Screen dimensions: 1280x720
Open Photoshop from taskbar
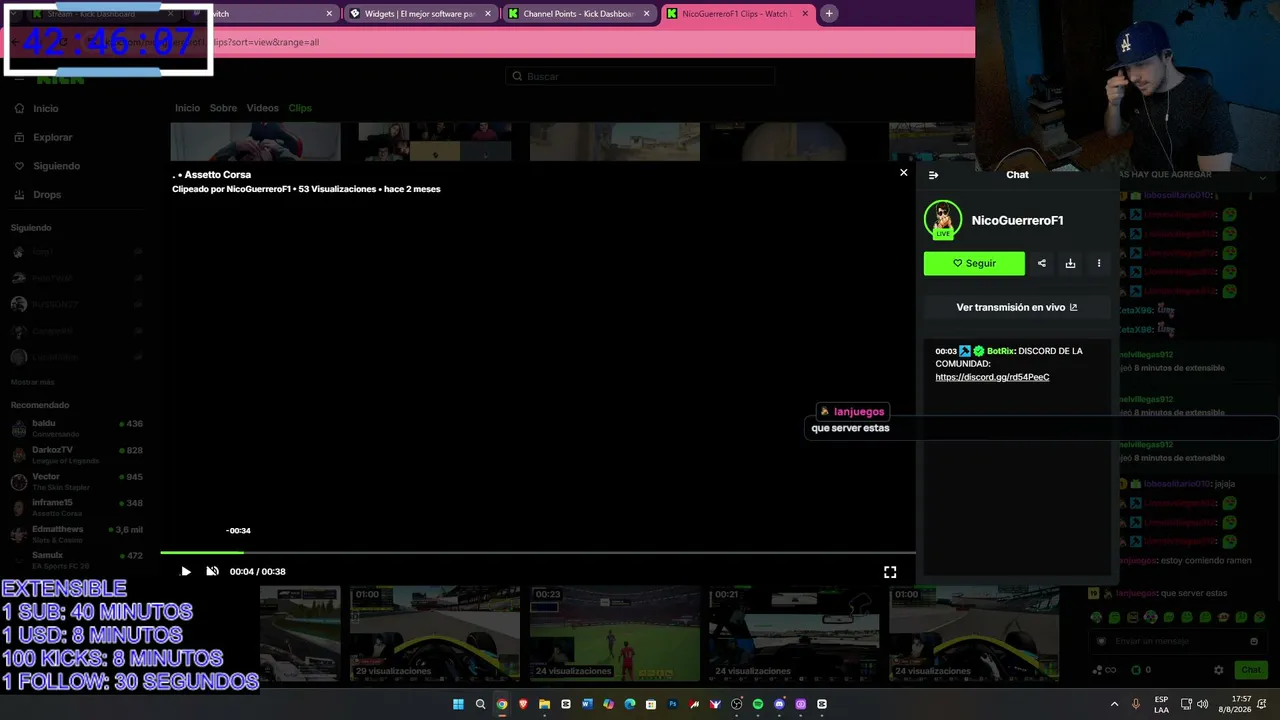pyautogui.click(x=673, y=704)
